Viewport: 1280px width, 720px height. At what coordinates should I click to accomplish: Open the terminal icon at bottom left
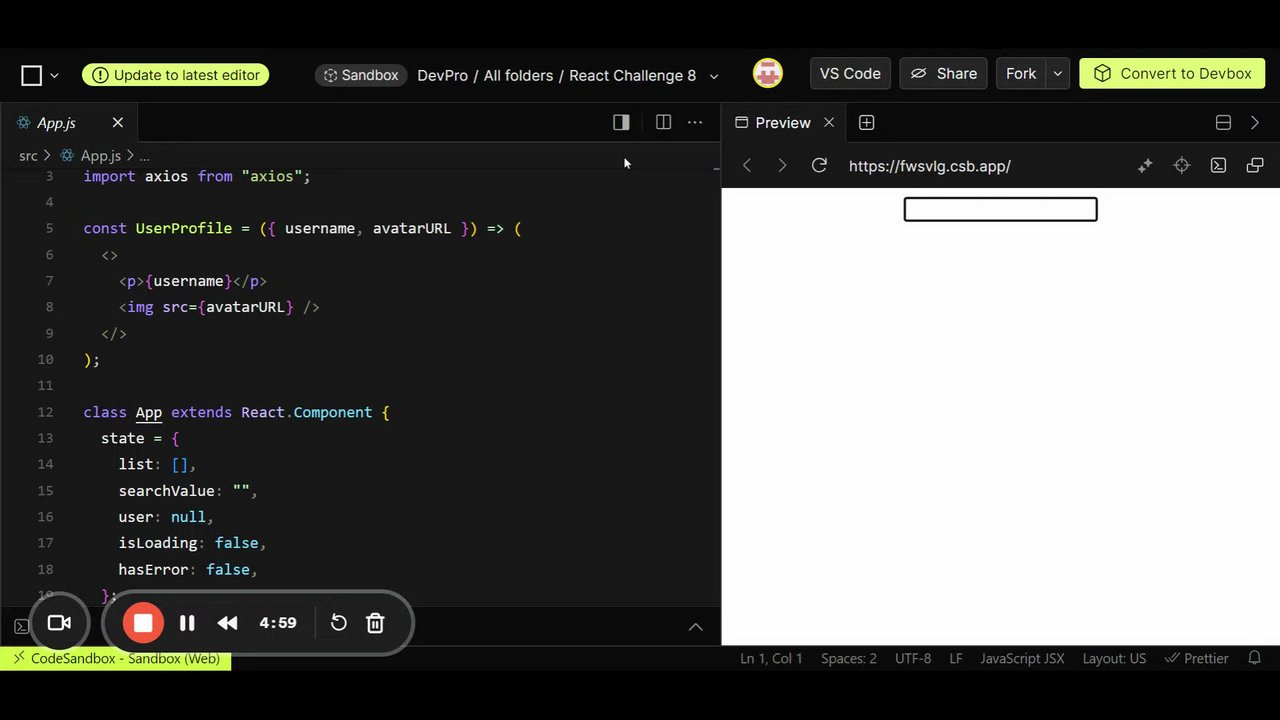[21, 627]
